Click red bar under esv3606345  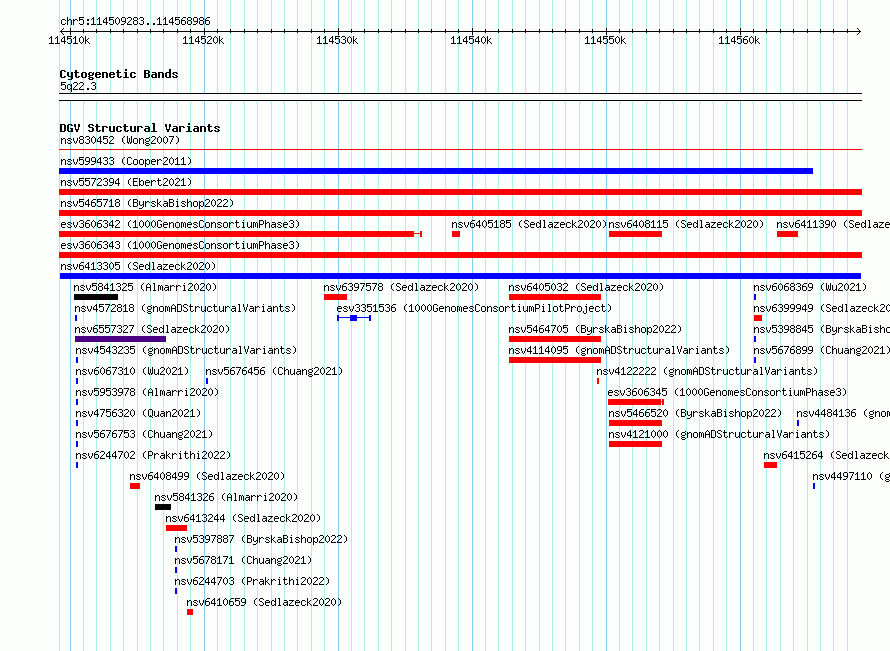point(636,402)
